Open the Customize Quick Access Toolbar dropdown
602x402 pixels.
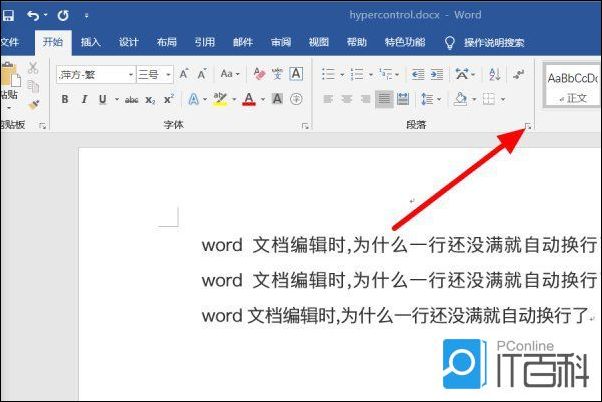click(86, 16)
